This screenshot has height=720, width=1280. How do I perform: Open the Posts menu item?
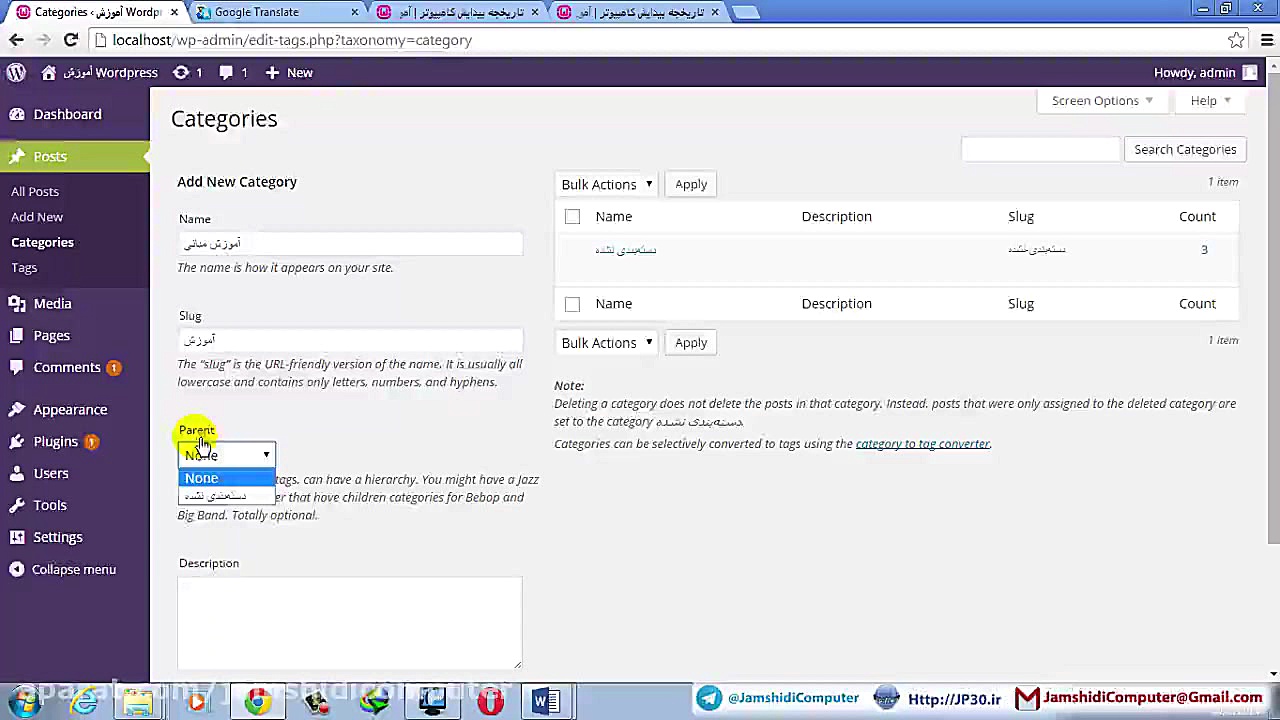point(50,156)
